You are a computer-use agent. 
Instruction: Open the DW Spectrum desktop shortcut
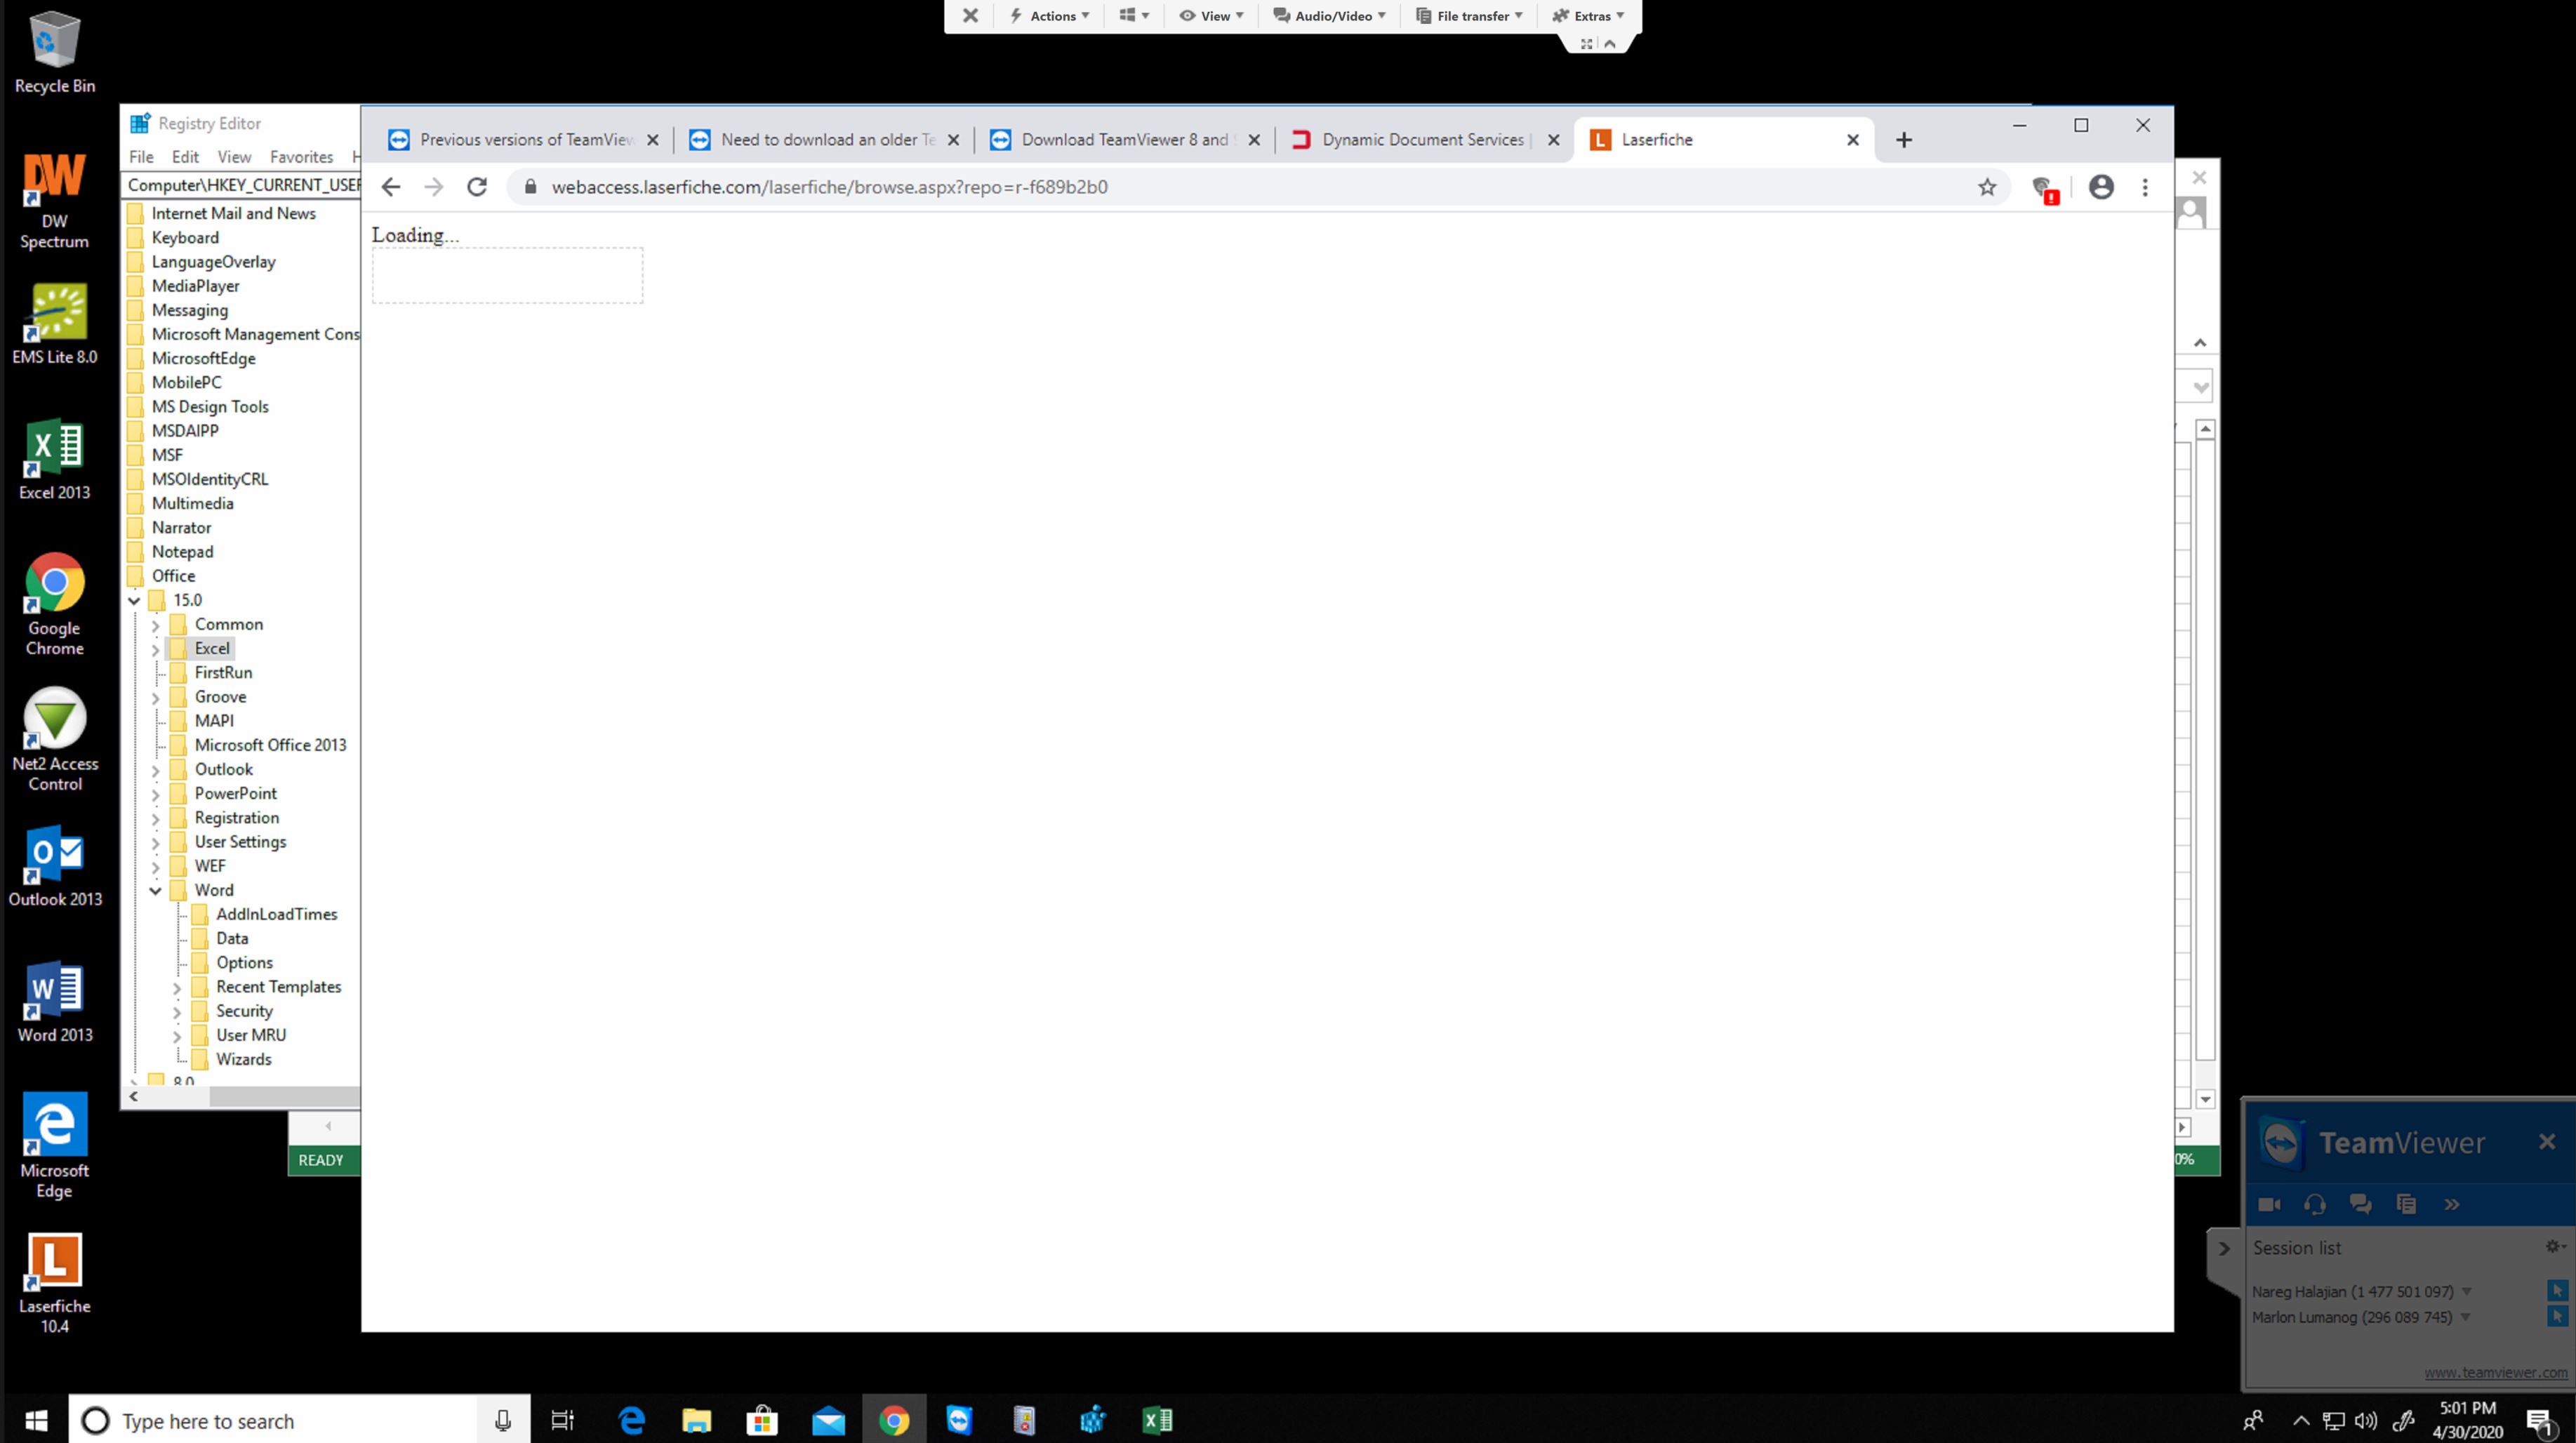tap(55, 198)
